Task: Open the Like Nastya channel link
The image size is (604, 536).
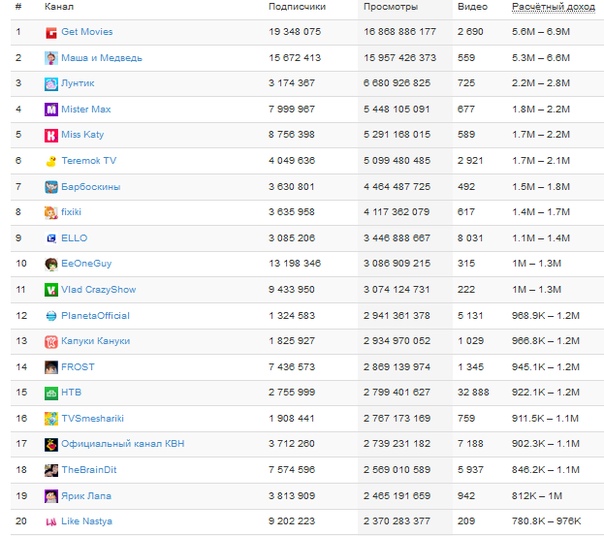Action: tap(87, 521)
